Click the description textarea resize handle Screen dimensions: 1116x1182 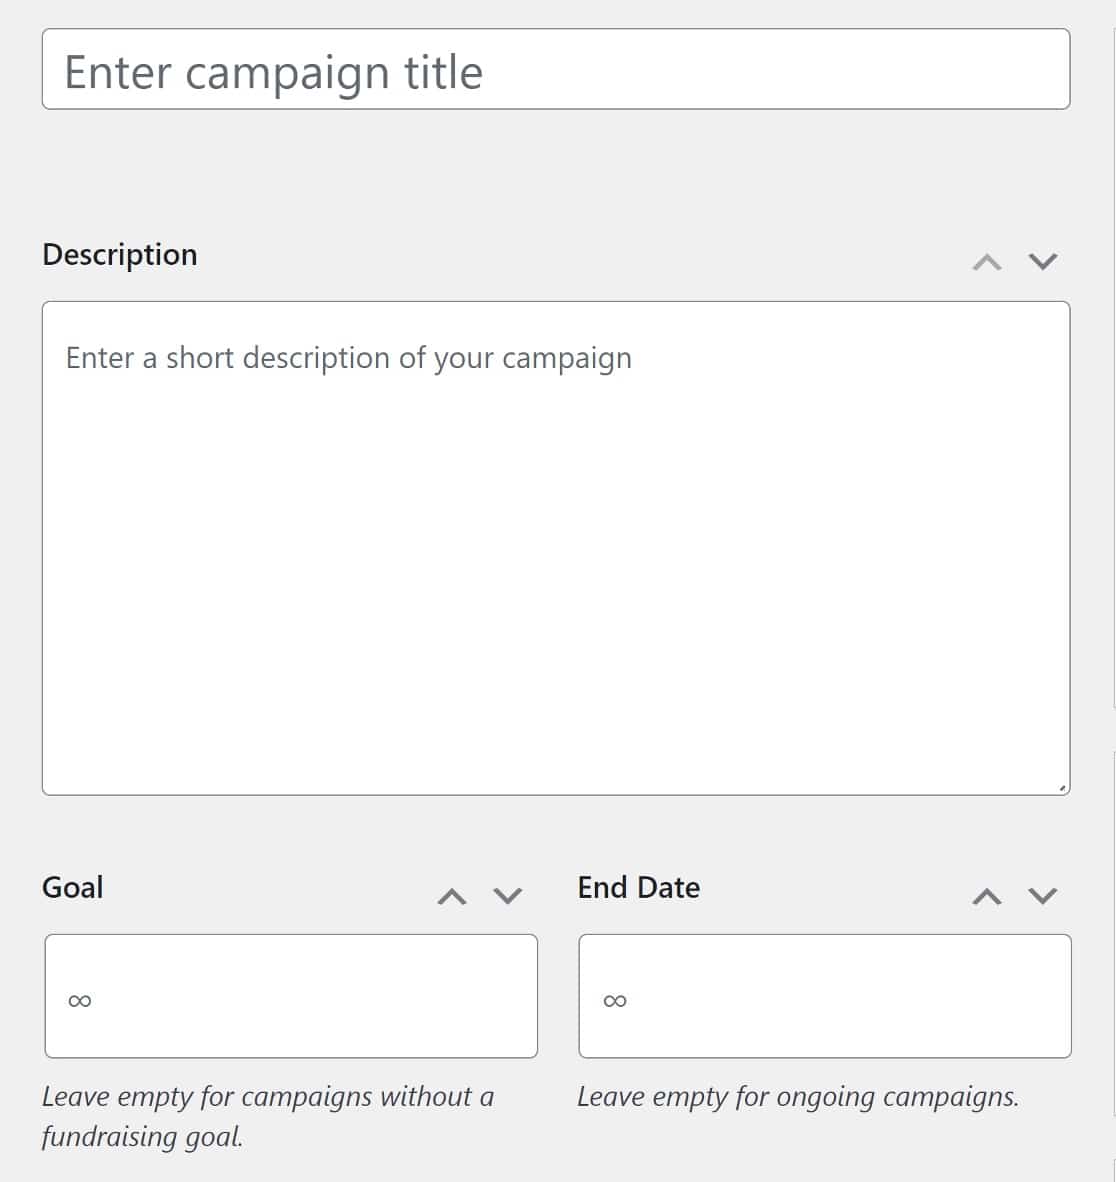coord(1062,788)
